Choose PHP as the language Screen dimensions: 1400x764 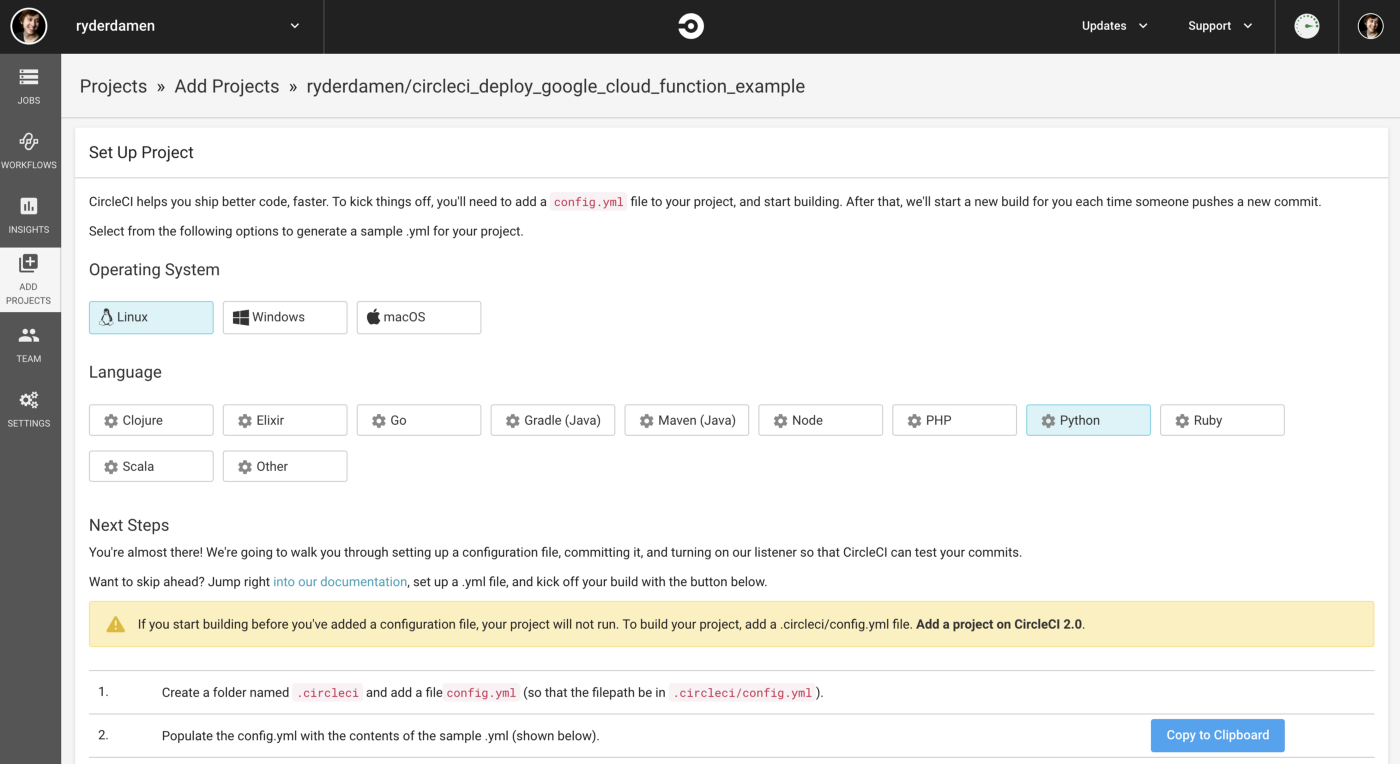tap(955, 420)
